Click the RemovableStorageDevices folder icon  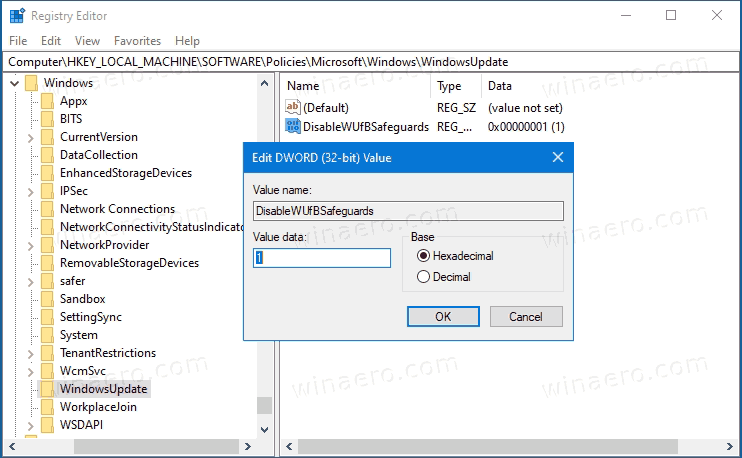point(47,263)
